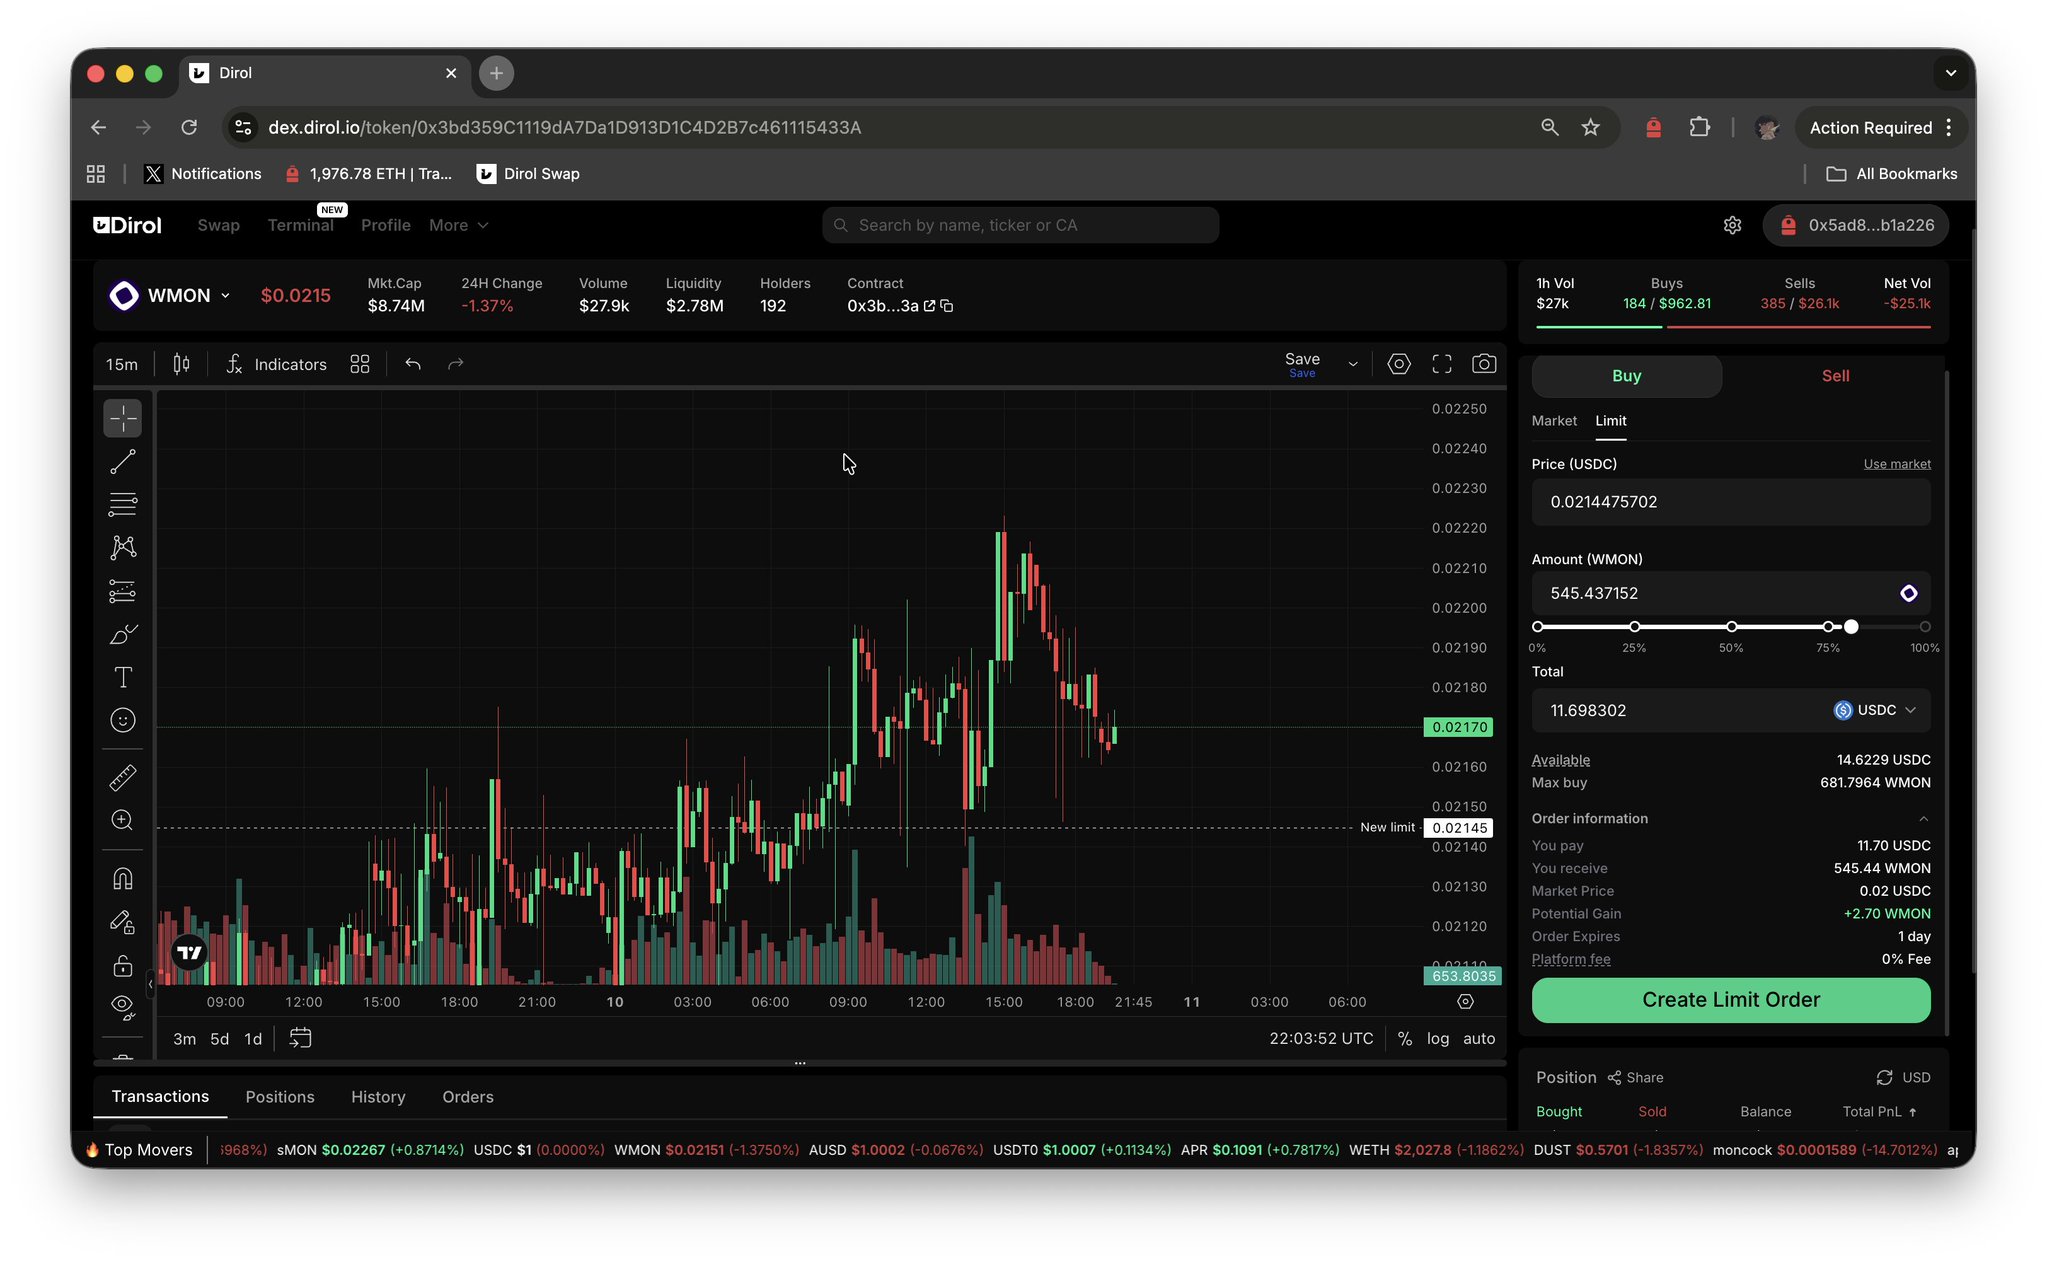Select the text annotation tool
2047x1262 pixels.
[122, 677]
